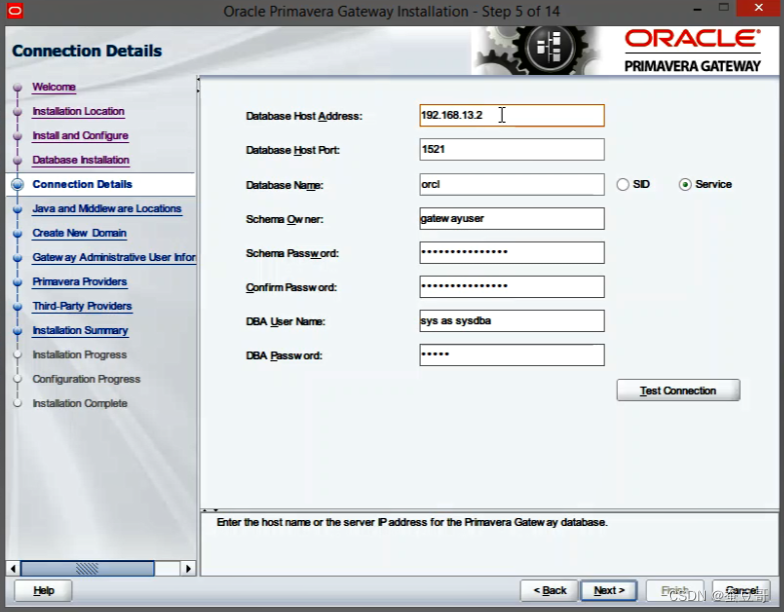This screenshot has height=612, width=784.
Task: Select the Connection Details step
Action: tap(82, 184)
